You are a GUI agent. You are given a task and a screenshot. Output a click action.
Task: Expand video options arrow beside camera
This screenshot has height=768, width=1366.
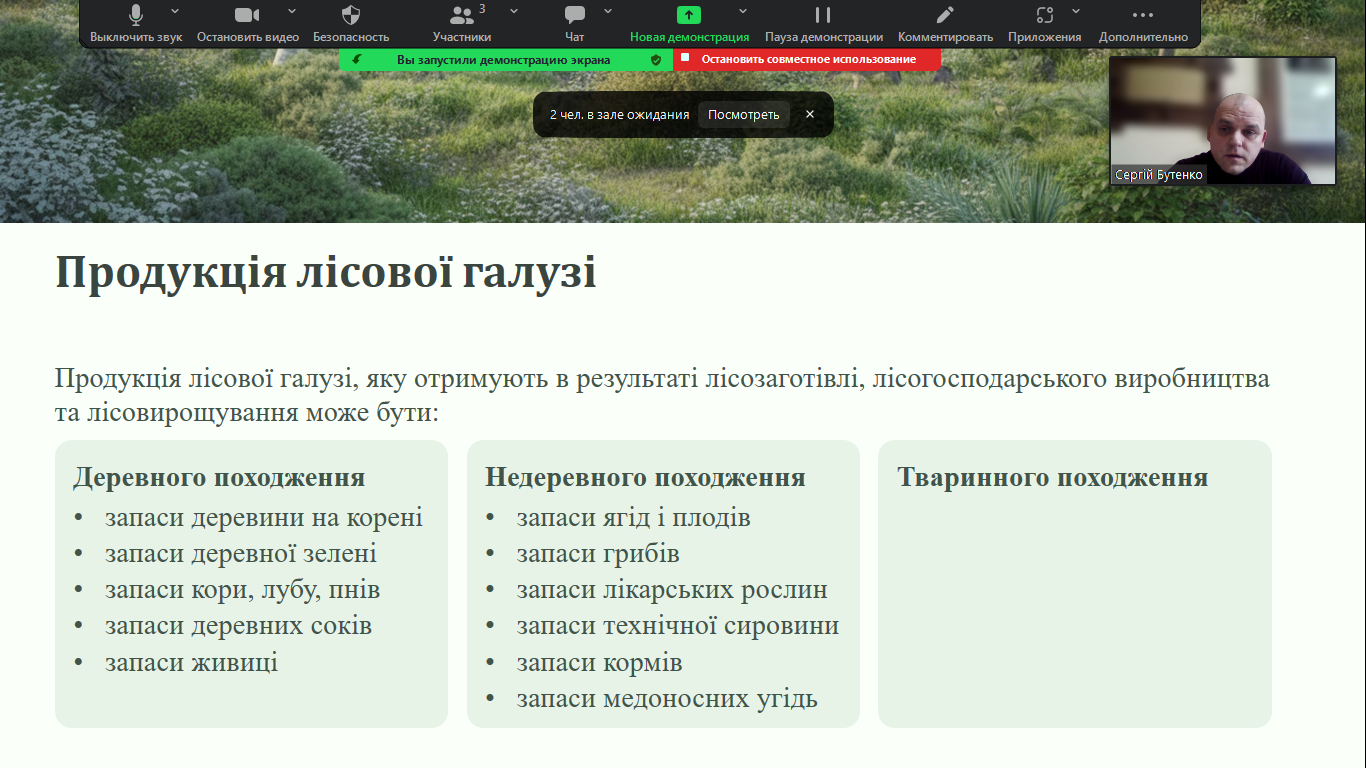pos(292,11)
